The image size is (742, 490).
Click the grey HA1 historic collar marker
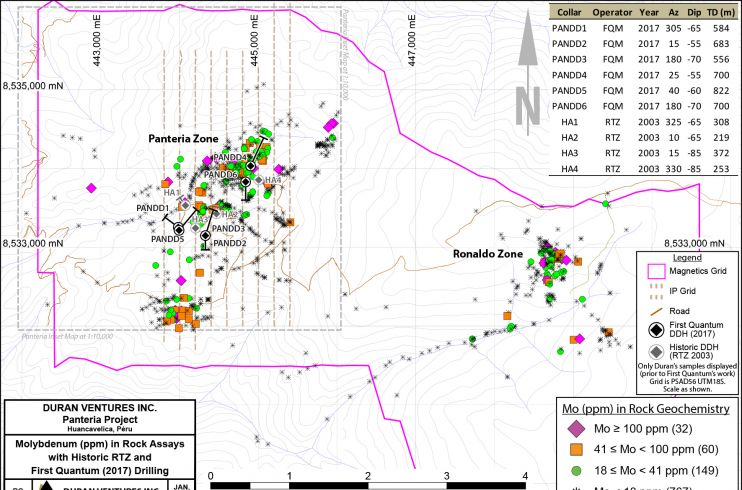[186, 205]
